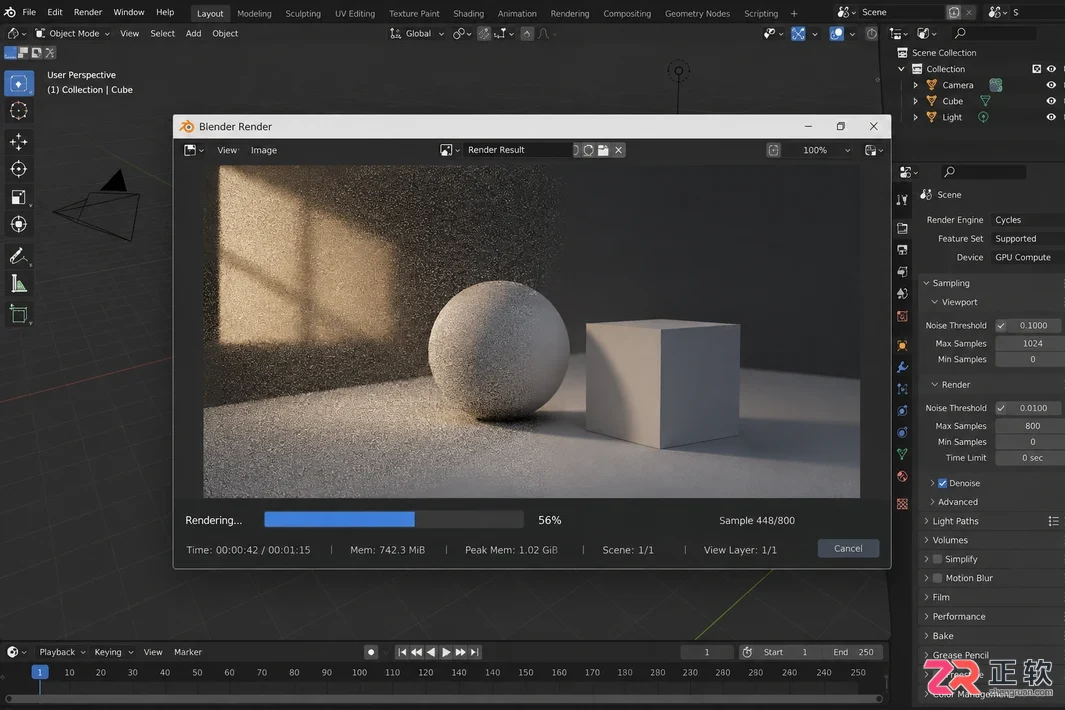Open the Tool properties tab icon
The image size is (1065, 710).
902,200
